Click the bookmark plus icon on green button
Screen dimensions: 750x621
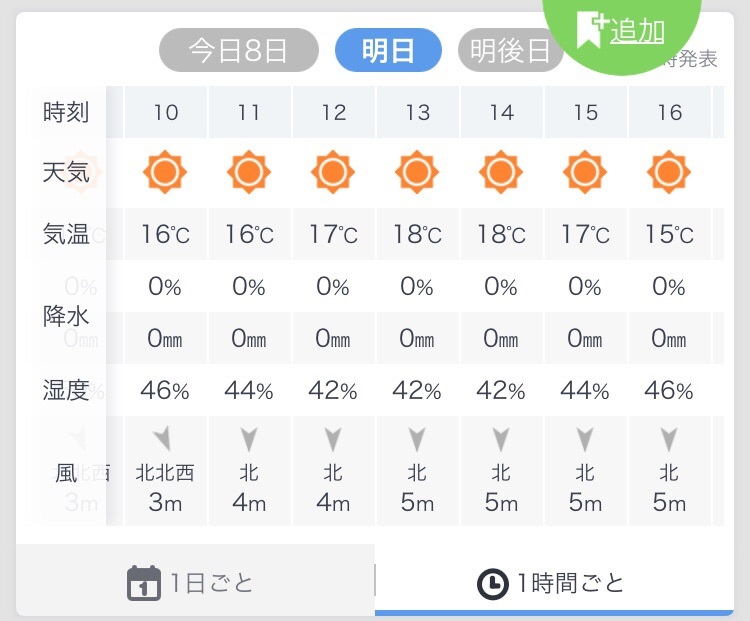pyautogui.click(x=590, y=32)
